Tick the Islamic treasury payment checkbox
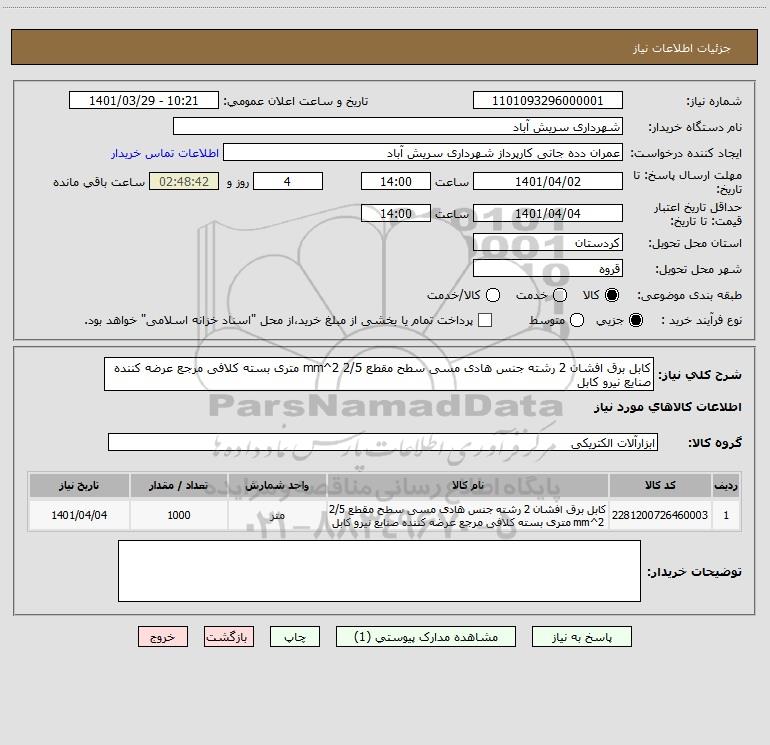The height and width of the screenshot is (745, 770). click(485, 320)
